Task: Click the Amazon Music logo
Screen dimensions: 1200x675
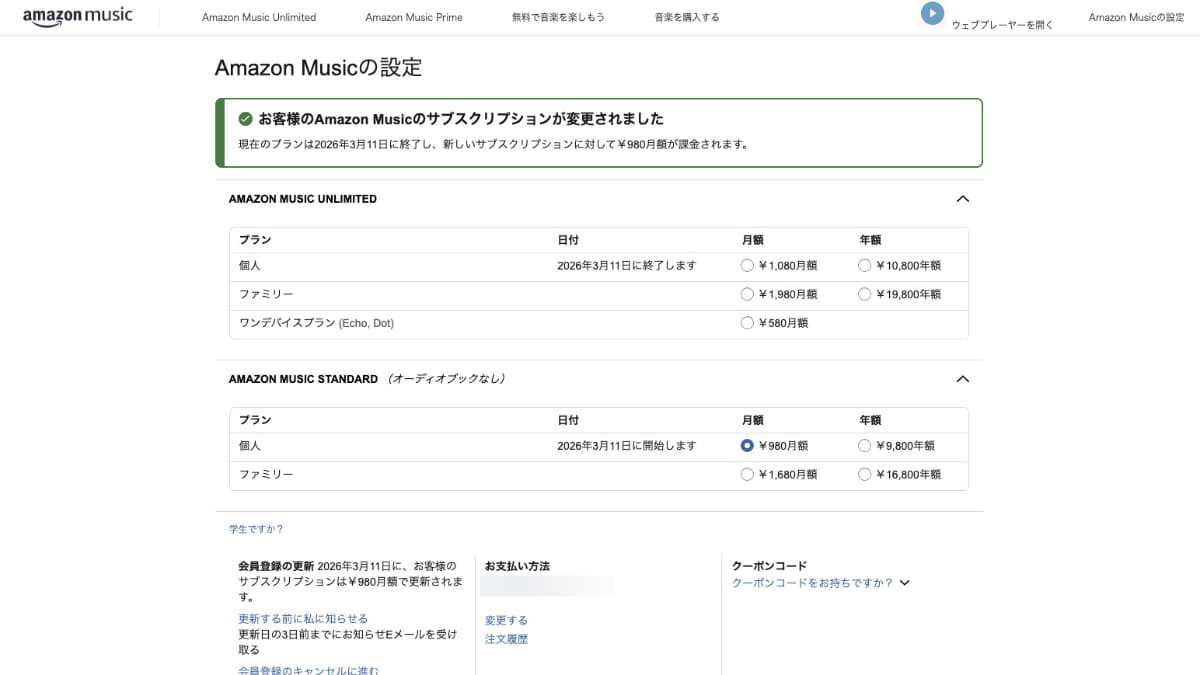Action: tap(78, 16)
